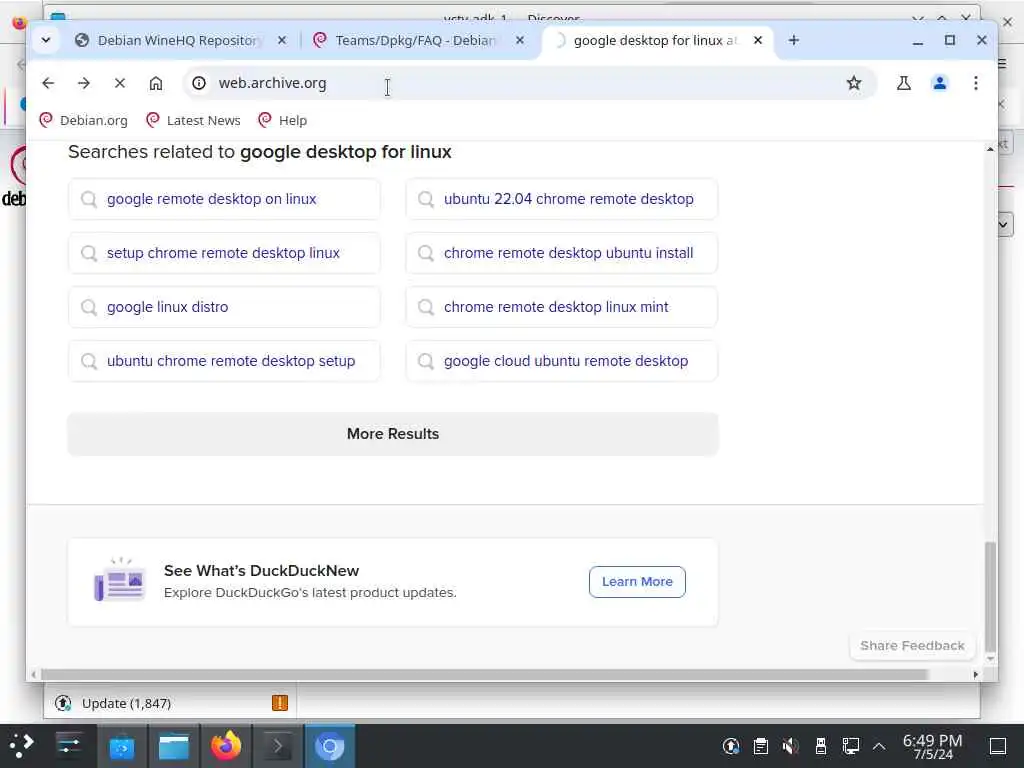Click the scroll up arrow
The height and width of the screenshot is (768, 1024).
click(x=990, y=150)
